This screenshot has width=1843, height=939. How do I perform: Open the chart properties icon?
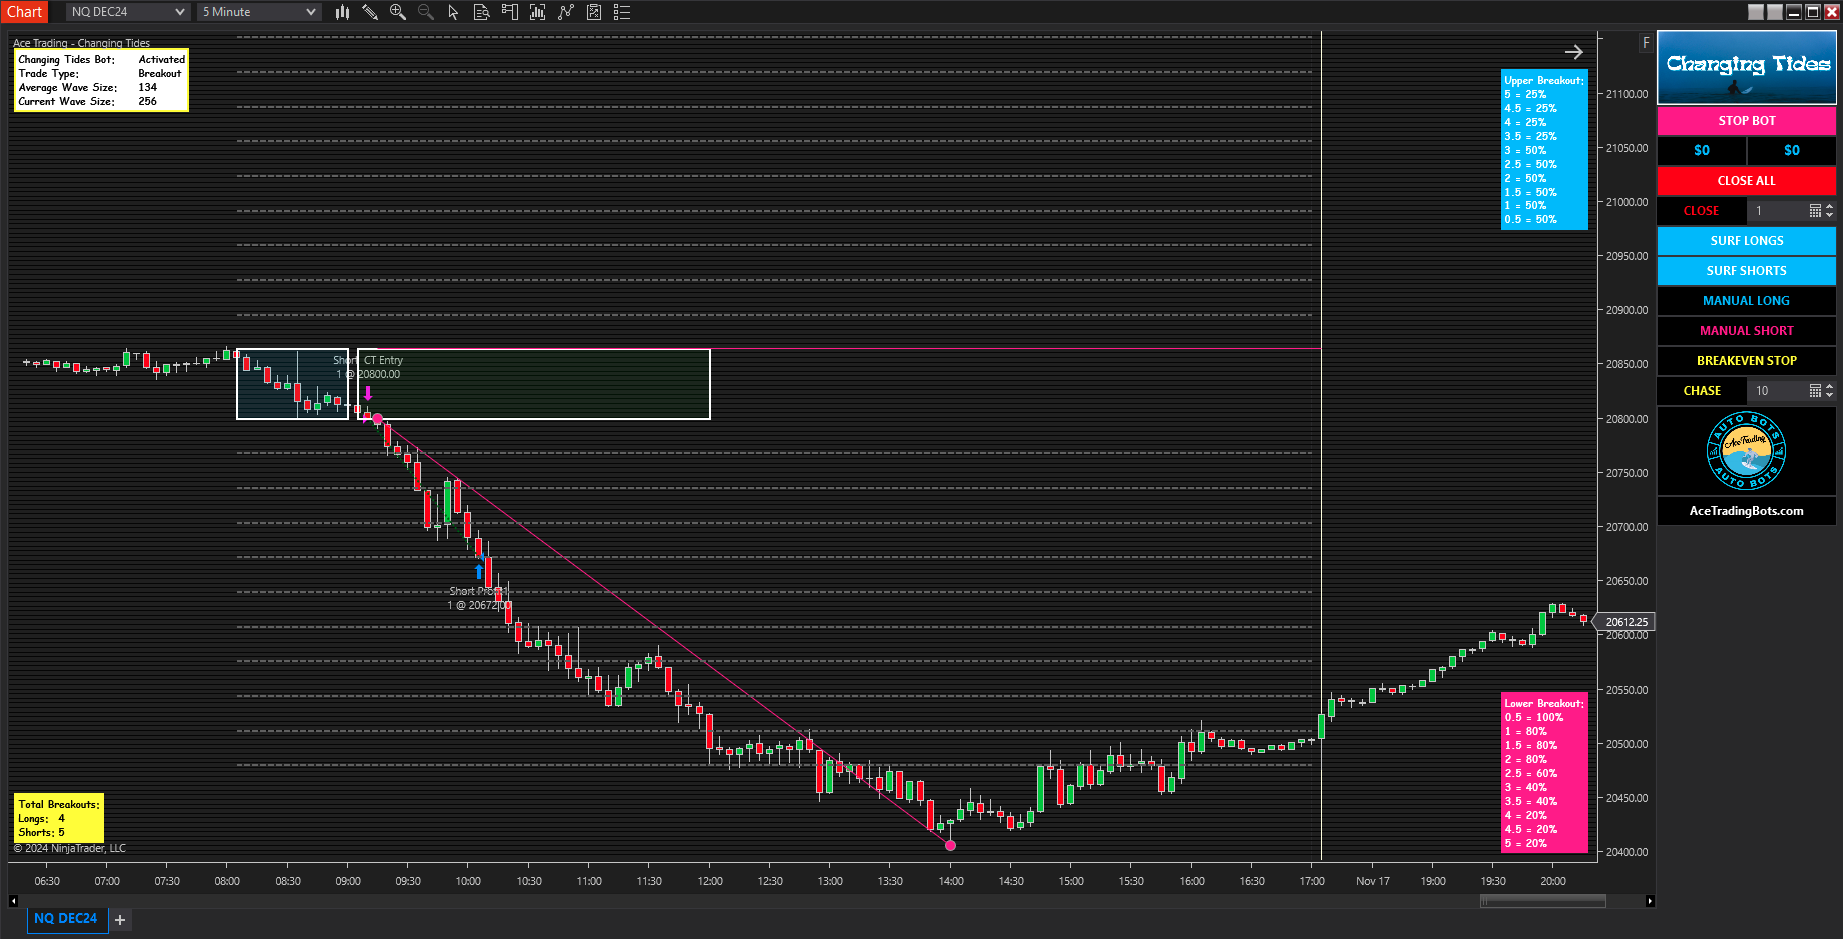click(x=594, y=12)
